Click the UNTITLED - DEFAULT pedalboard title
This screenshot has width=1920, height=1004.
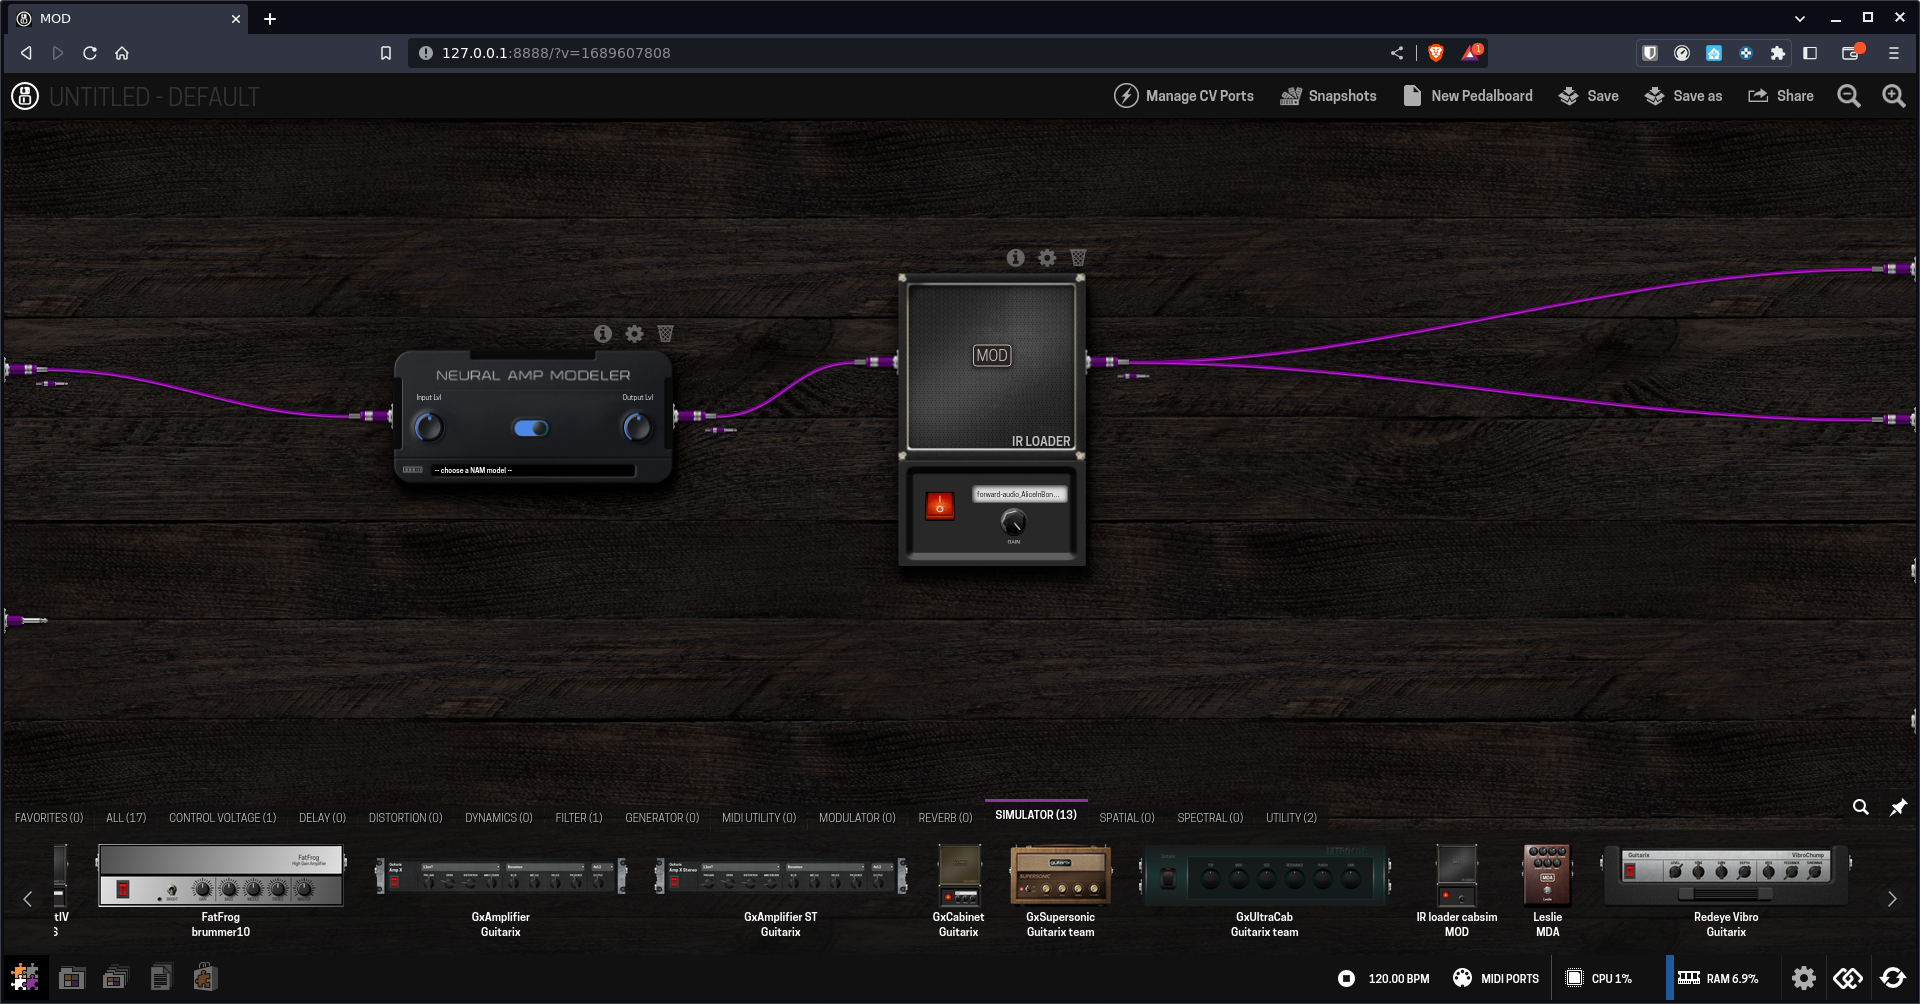pos(154,97)
